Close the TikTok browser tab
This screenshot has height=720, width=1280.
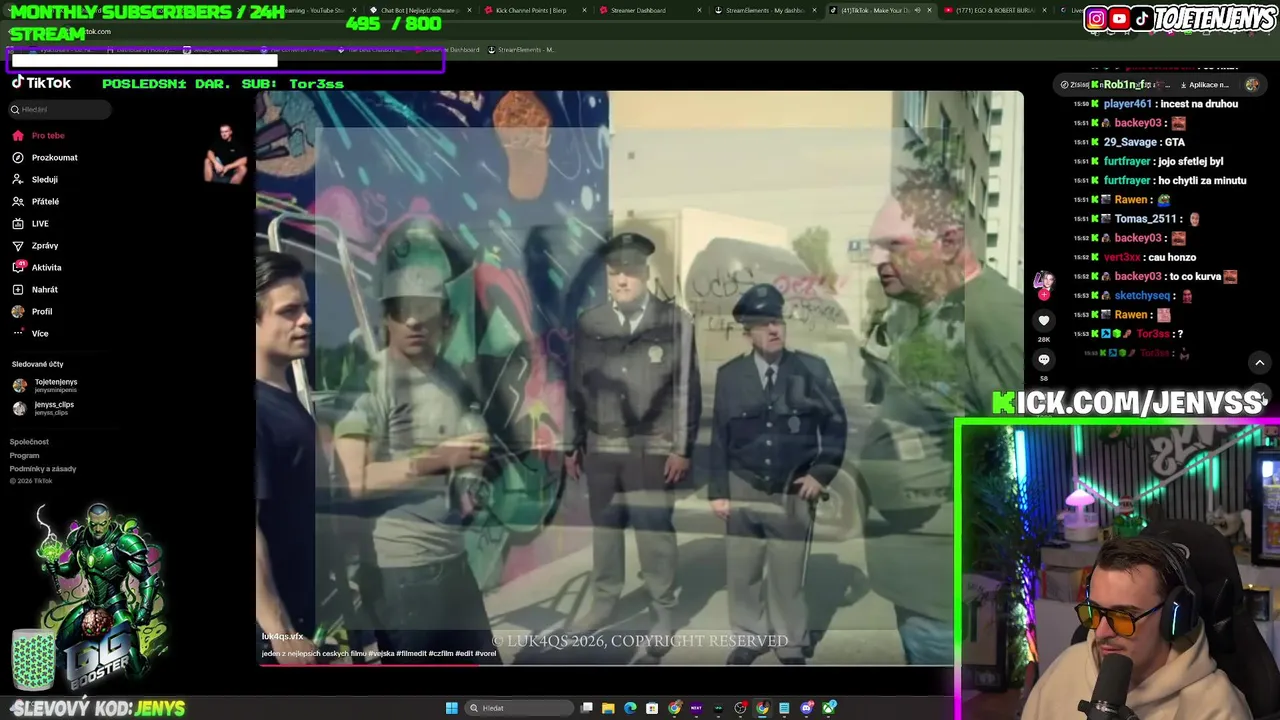929,10
